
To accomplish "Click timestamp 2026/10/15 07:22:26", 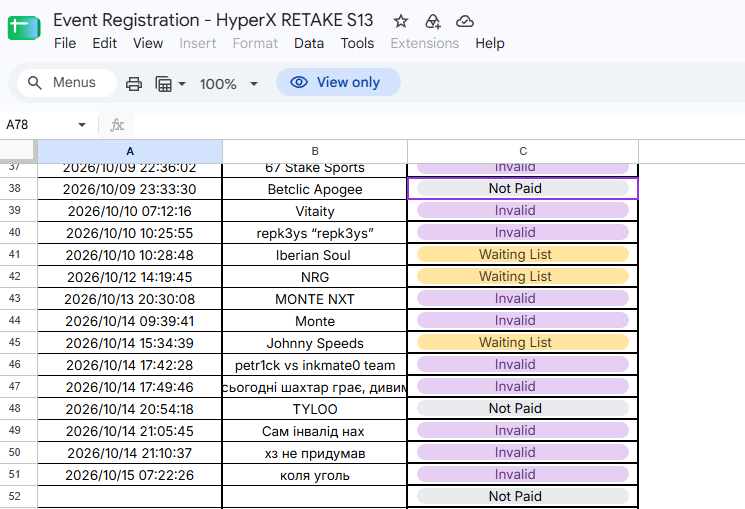I will [x=130, y=475].
